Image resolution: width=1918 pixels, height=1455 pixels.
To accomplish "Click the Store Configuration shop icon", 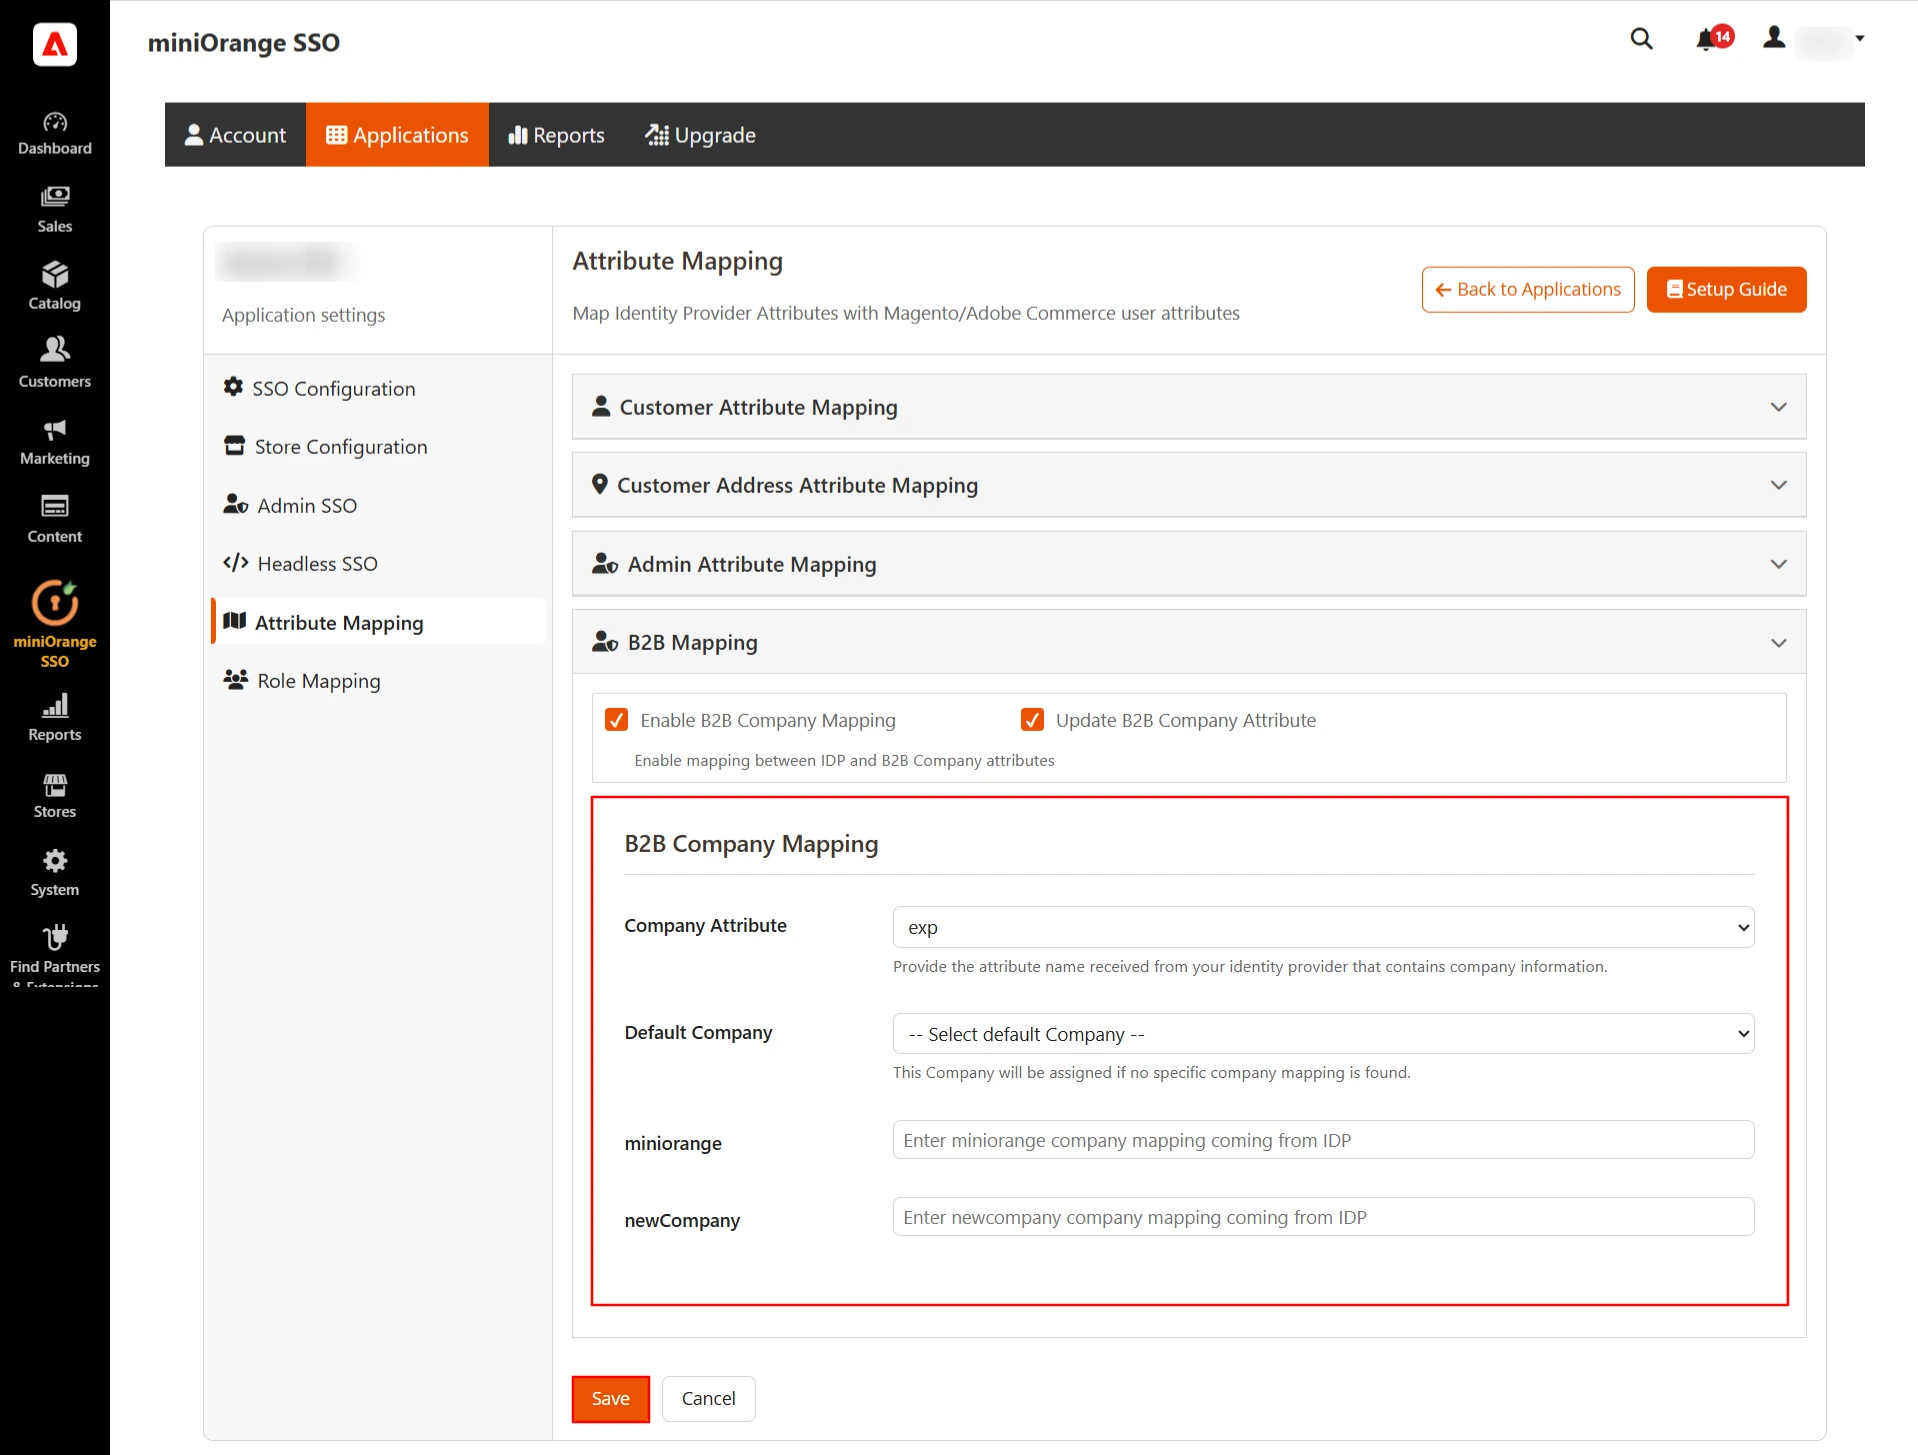I will click(x=235, y=446).
